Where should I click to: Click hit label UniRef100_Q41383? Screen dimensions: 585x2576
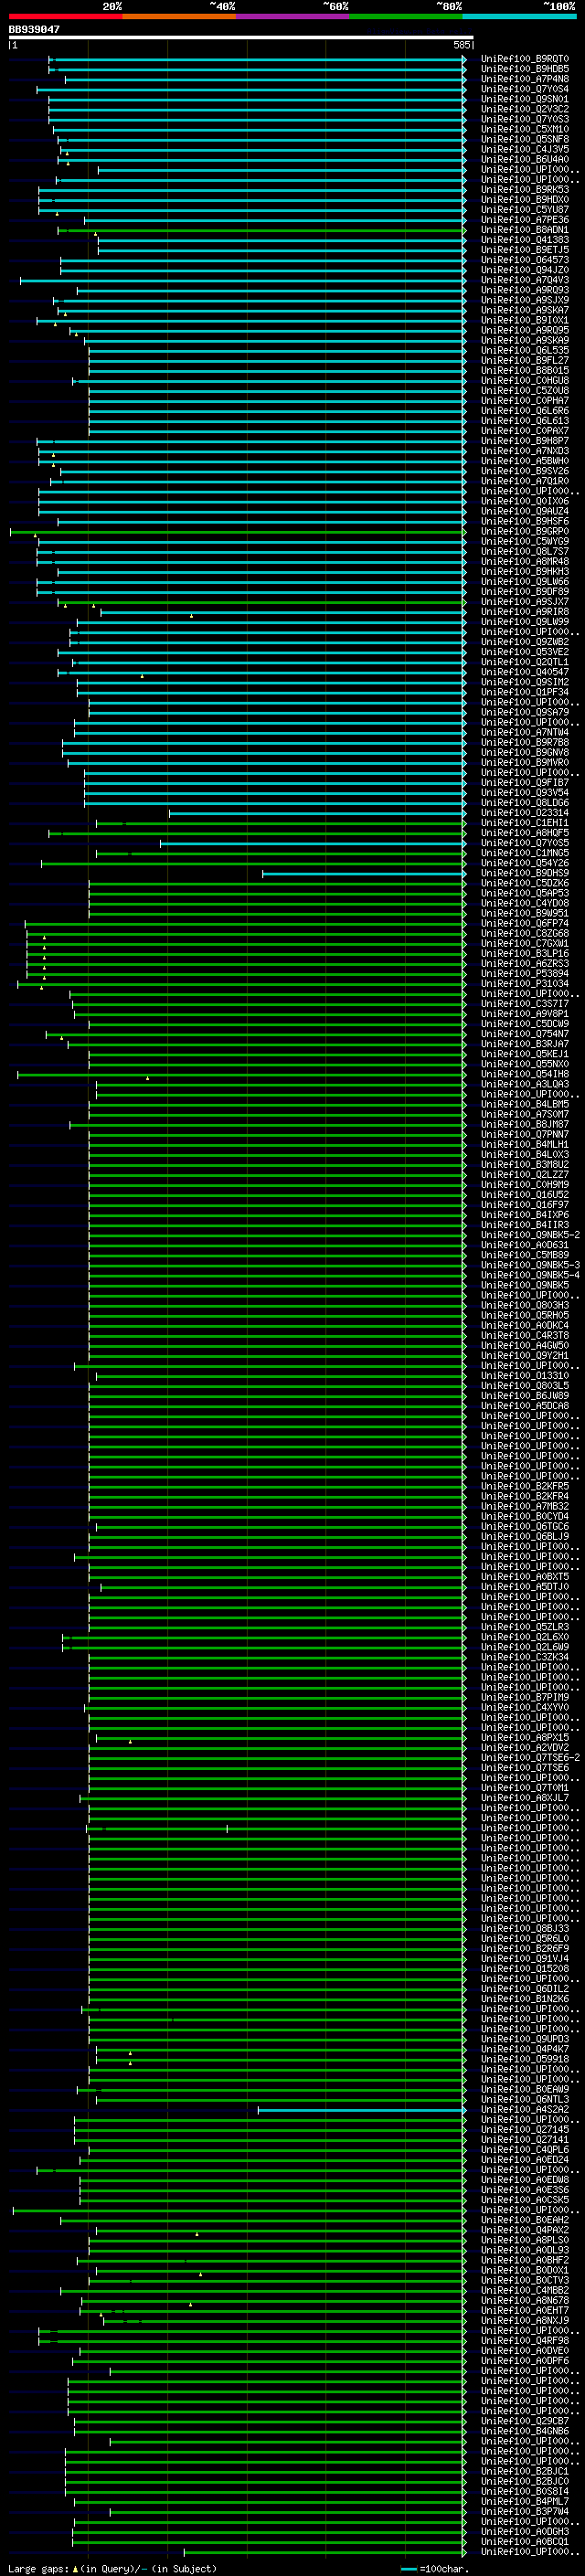(524, 240)
